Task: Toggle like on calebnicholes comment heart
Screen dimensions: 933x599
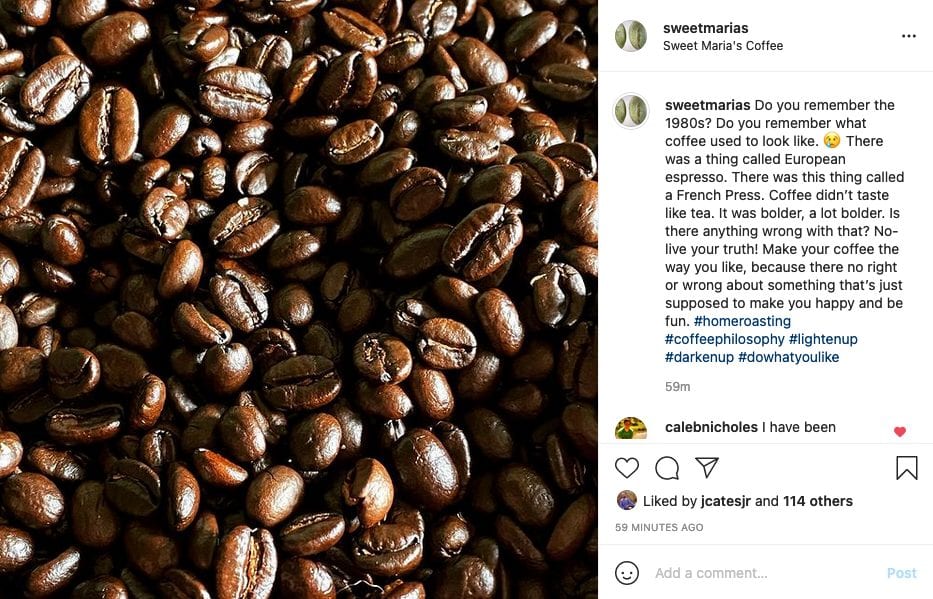Action: (900, 432)
